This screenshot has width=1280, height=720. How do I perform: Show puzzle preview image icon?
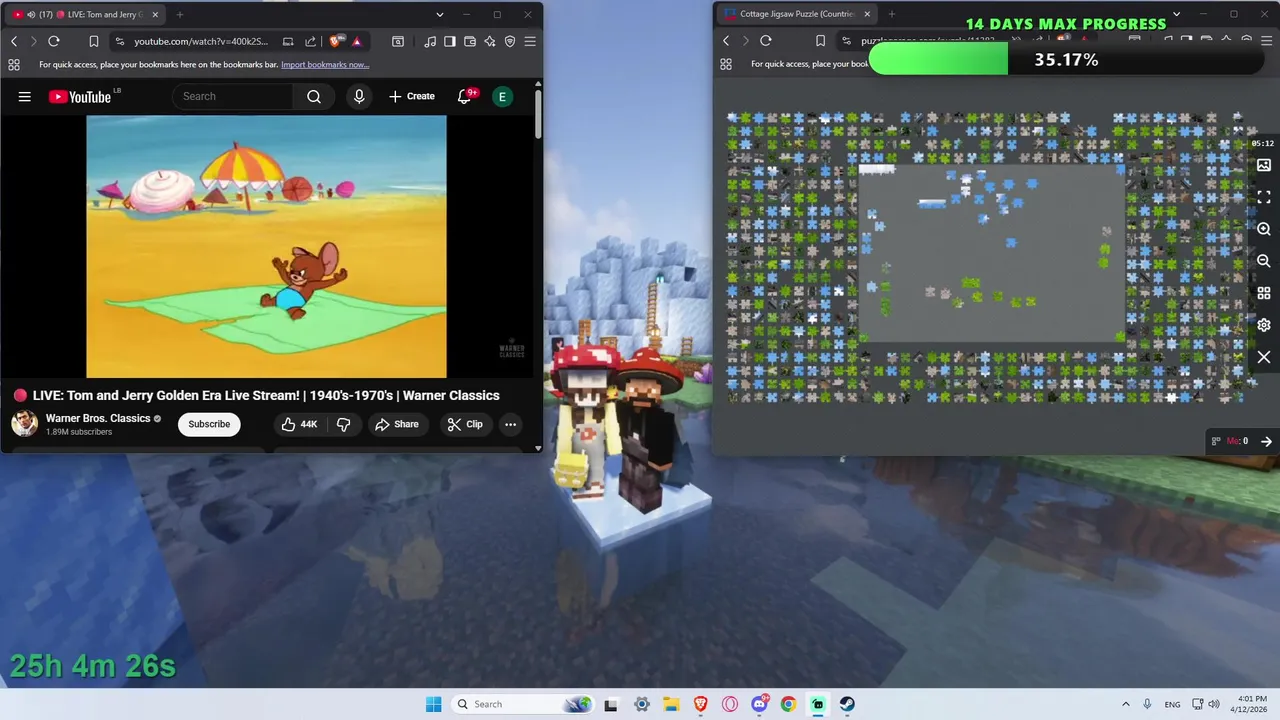tap(1264, 165)
